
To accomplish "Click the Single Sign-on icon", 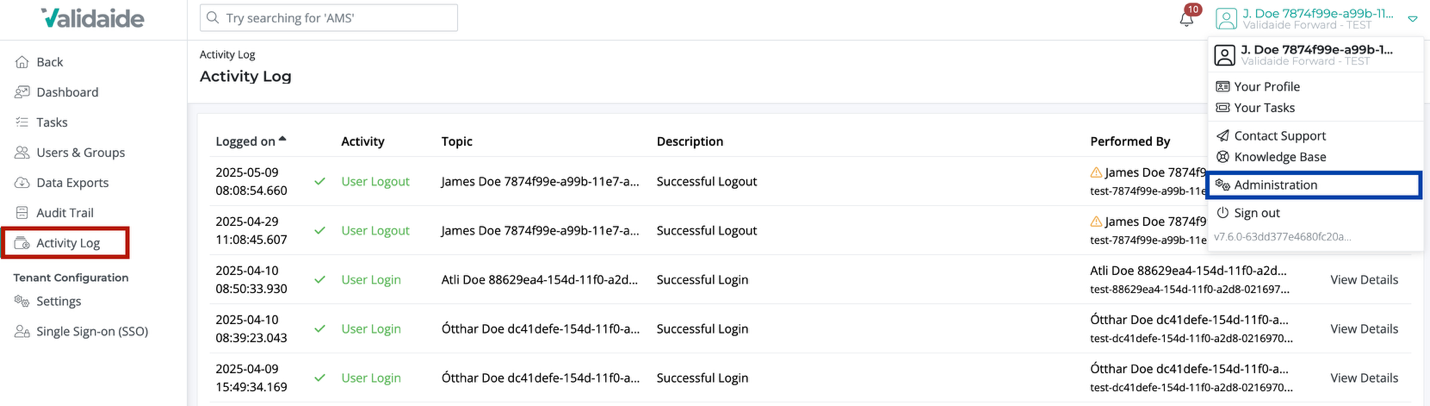I will coord(22,331).
